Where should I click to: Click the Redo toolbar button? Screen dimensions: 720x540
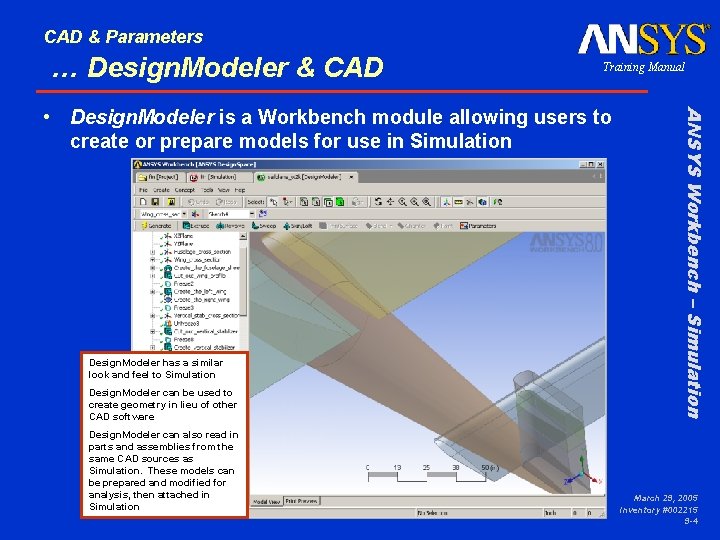point(226,202)
